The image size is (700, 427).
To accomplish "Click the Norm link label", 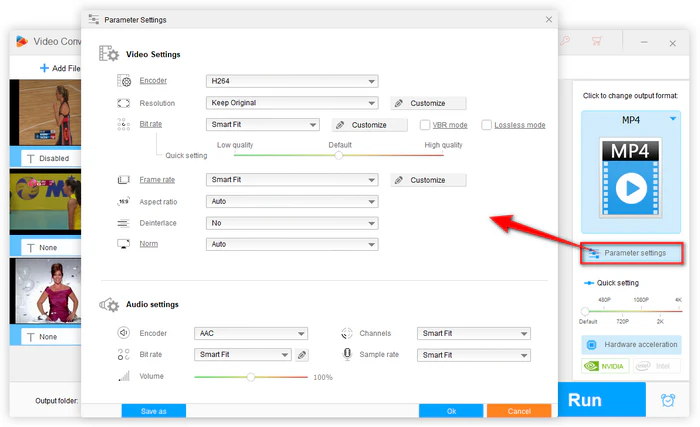I will (x=149, y=243).
